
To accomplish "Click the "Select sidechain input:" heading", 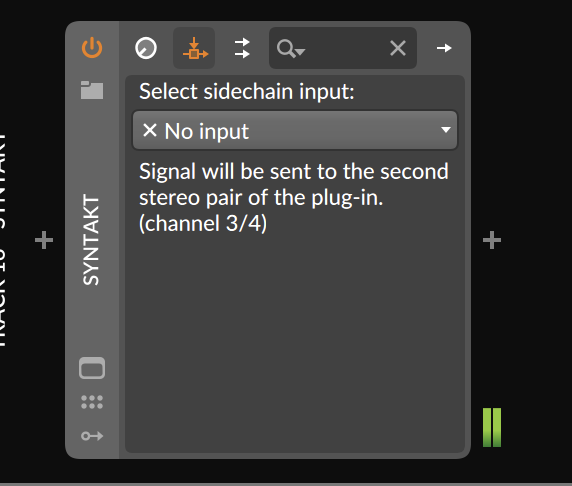I will point(247,91).
